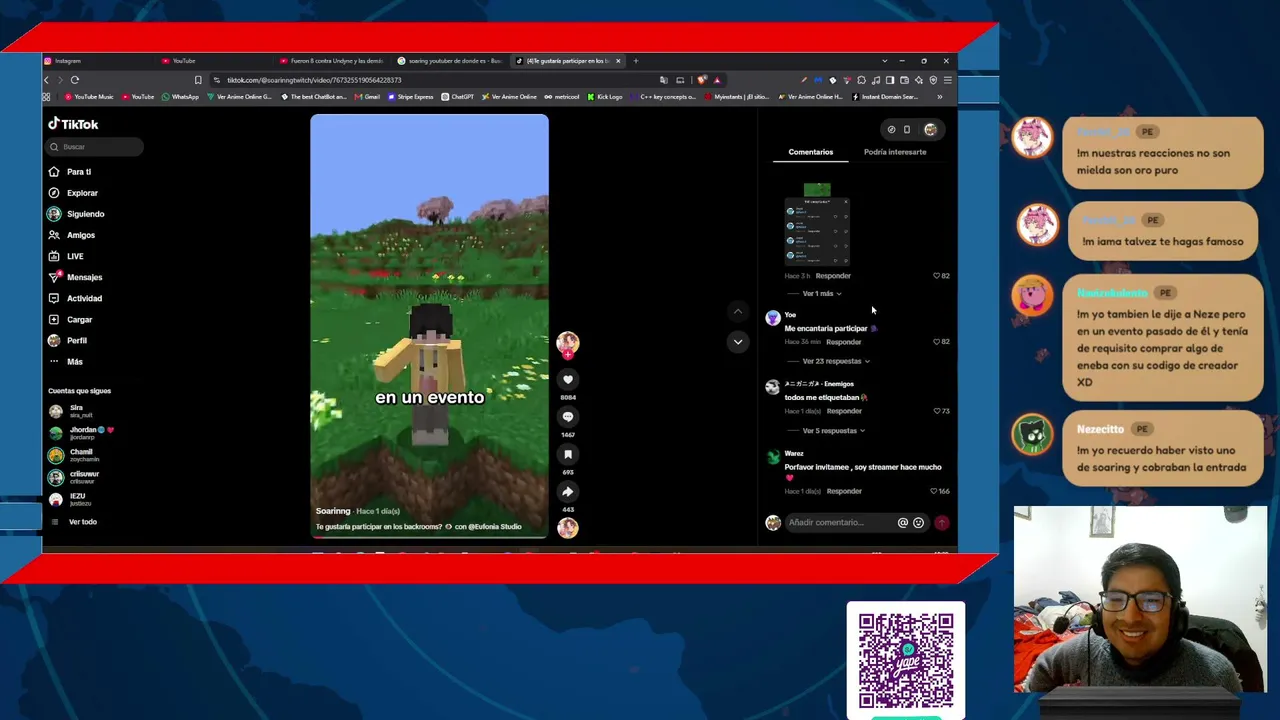Go to previous video arrow

[x=738, y=312]
